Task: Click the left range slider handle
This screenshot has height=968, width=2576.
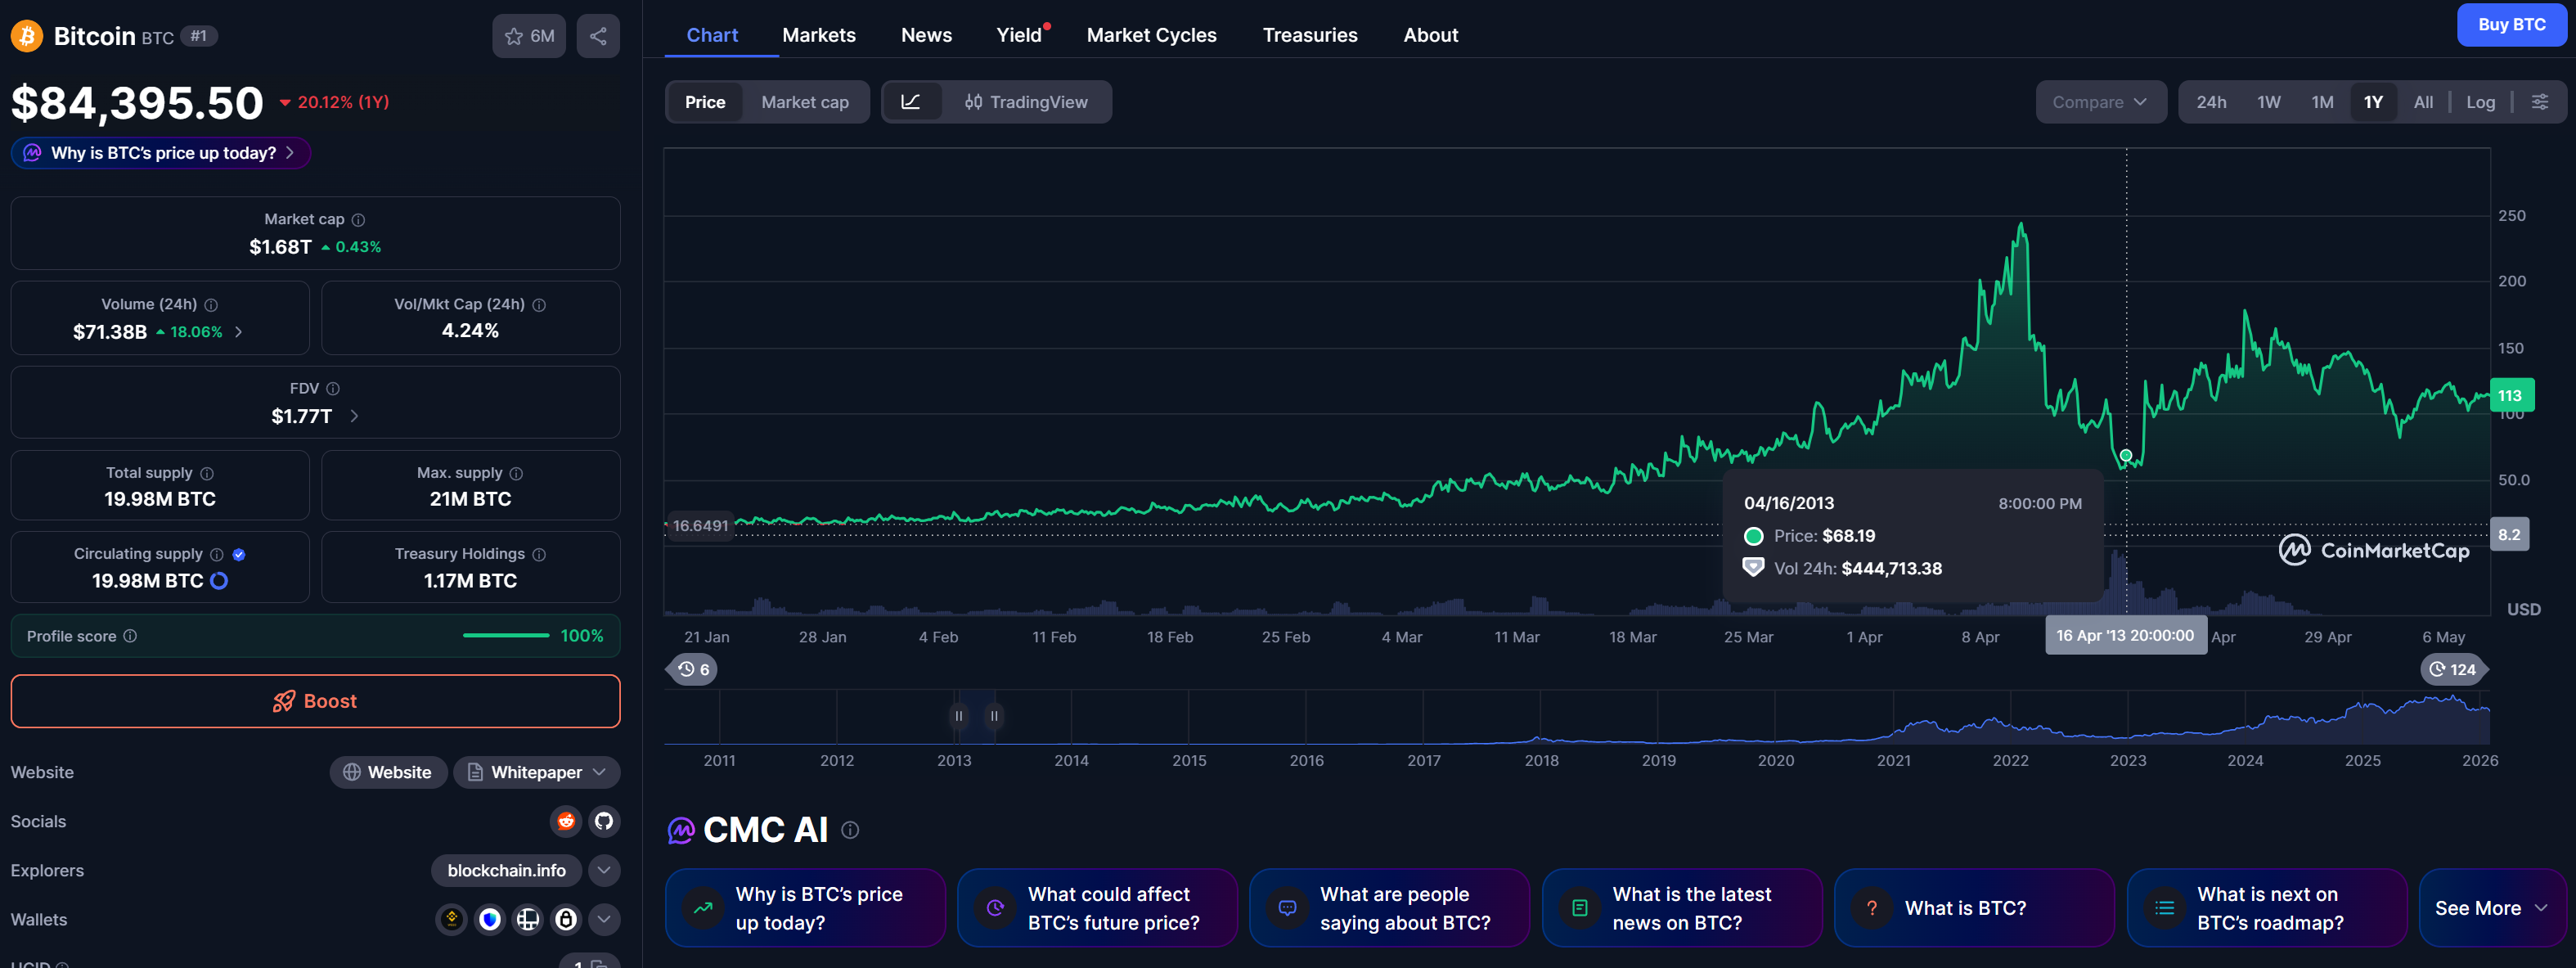Action: click(x=958, y=716)
